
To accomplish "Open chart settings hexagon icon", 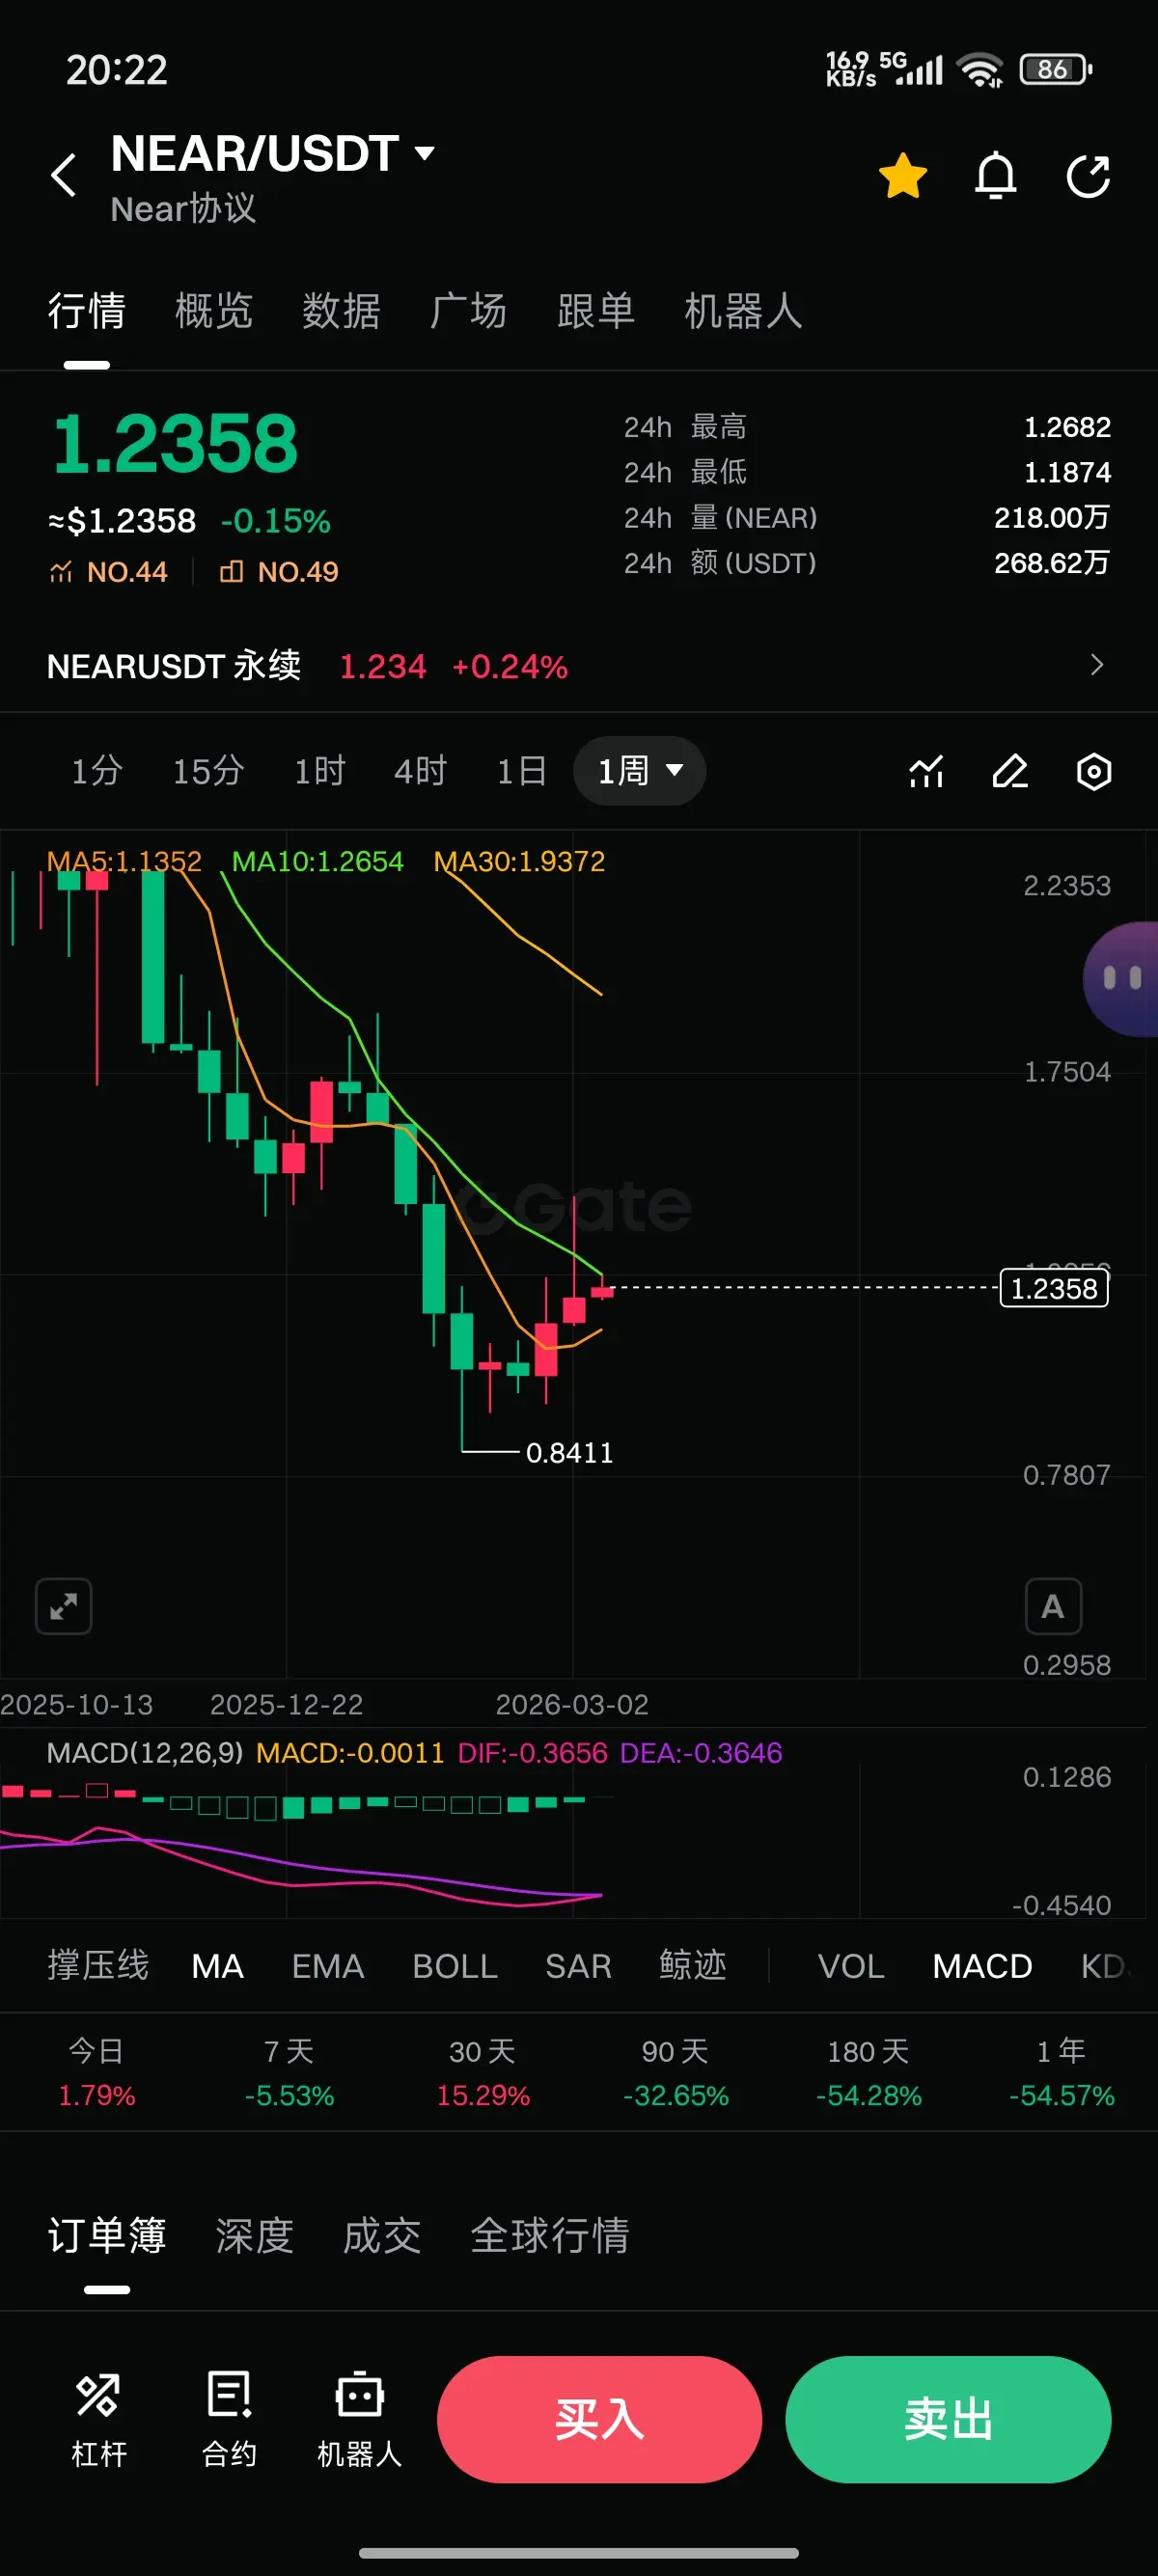I will 1094,771.
